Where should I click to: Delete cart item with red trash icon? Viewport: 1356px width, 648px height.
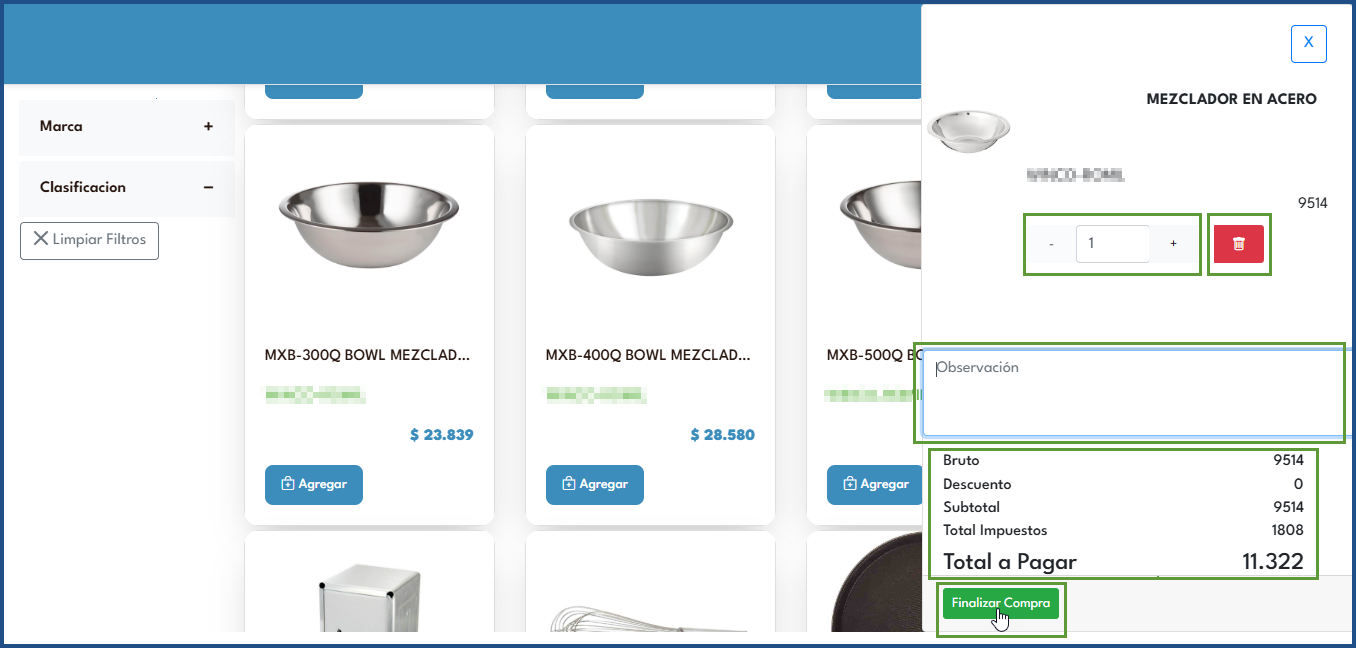click(1238, 244)
